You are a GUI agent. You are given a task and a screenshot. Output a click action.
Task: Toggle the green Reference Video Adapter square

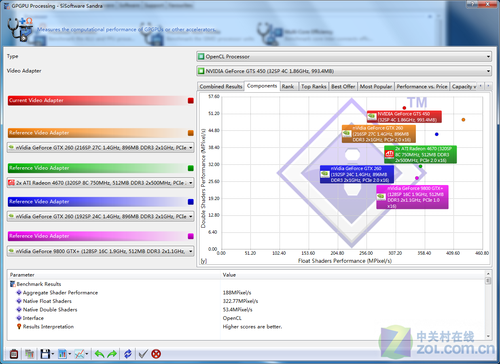191,168
